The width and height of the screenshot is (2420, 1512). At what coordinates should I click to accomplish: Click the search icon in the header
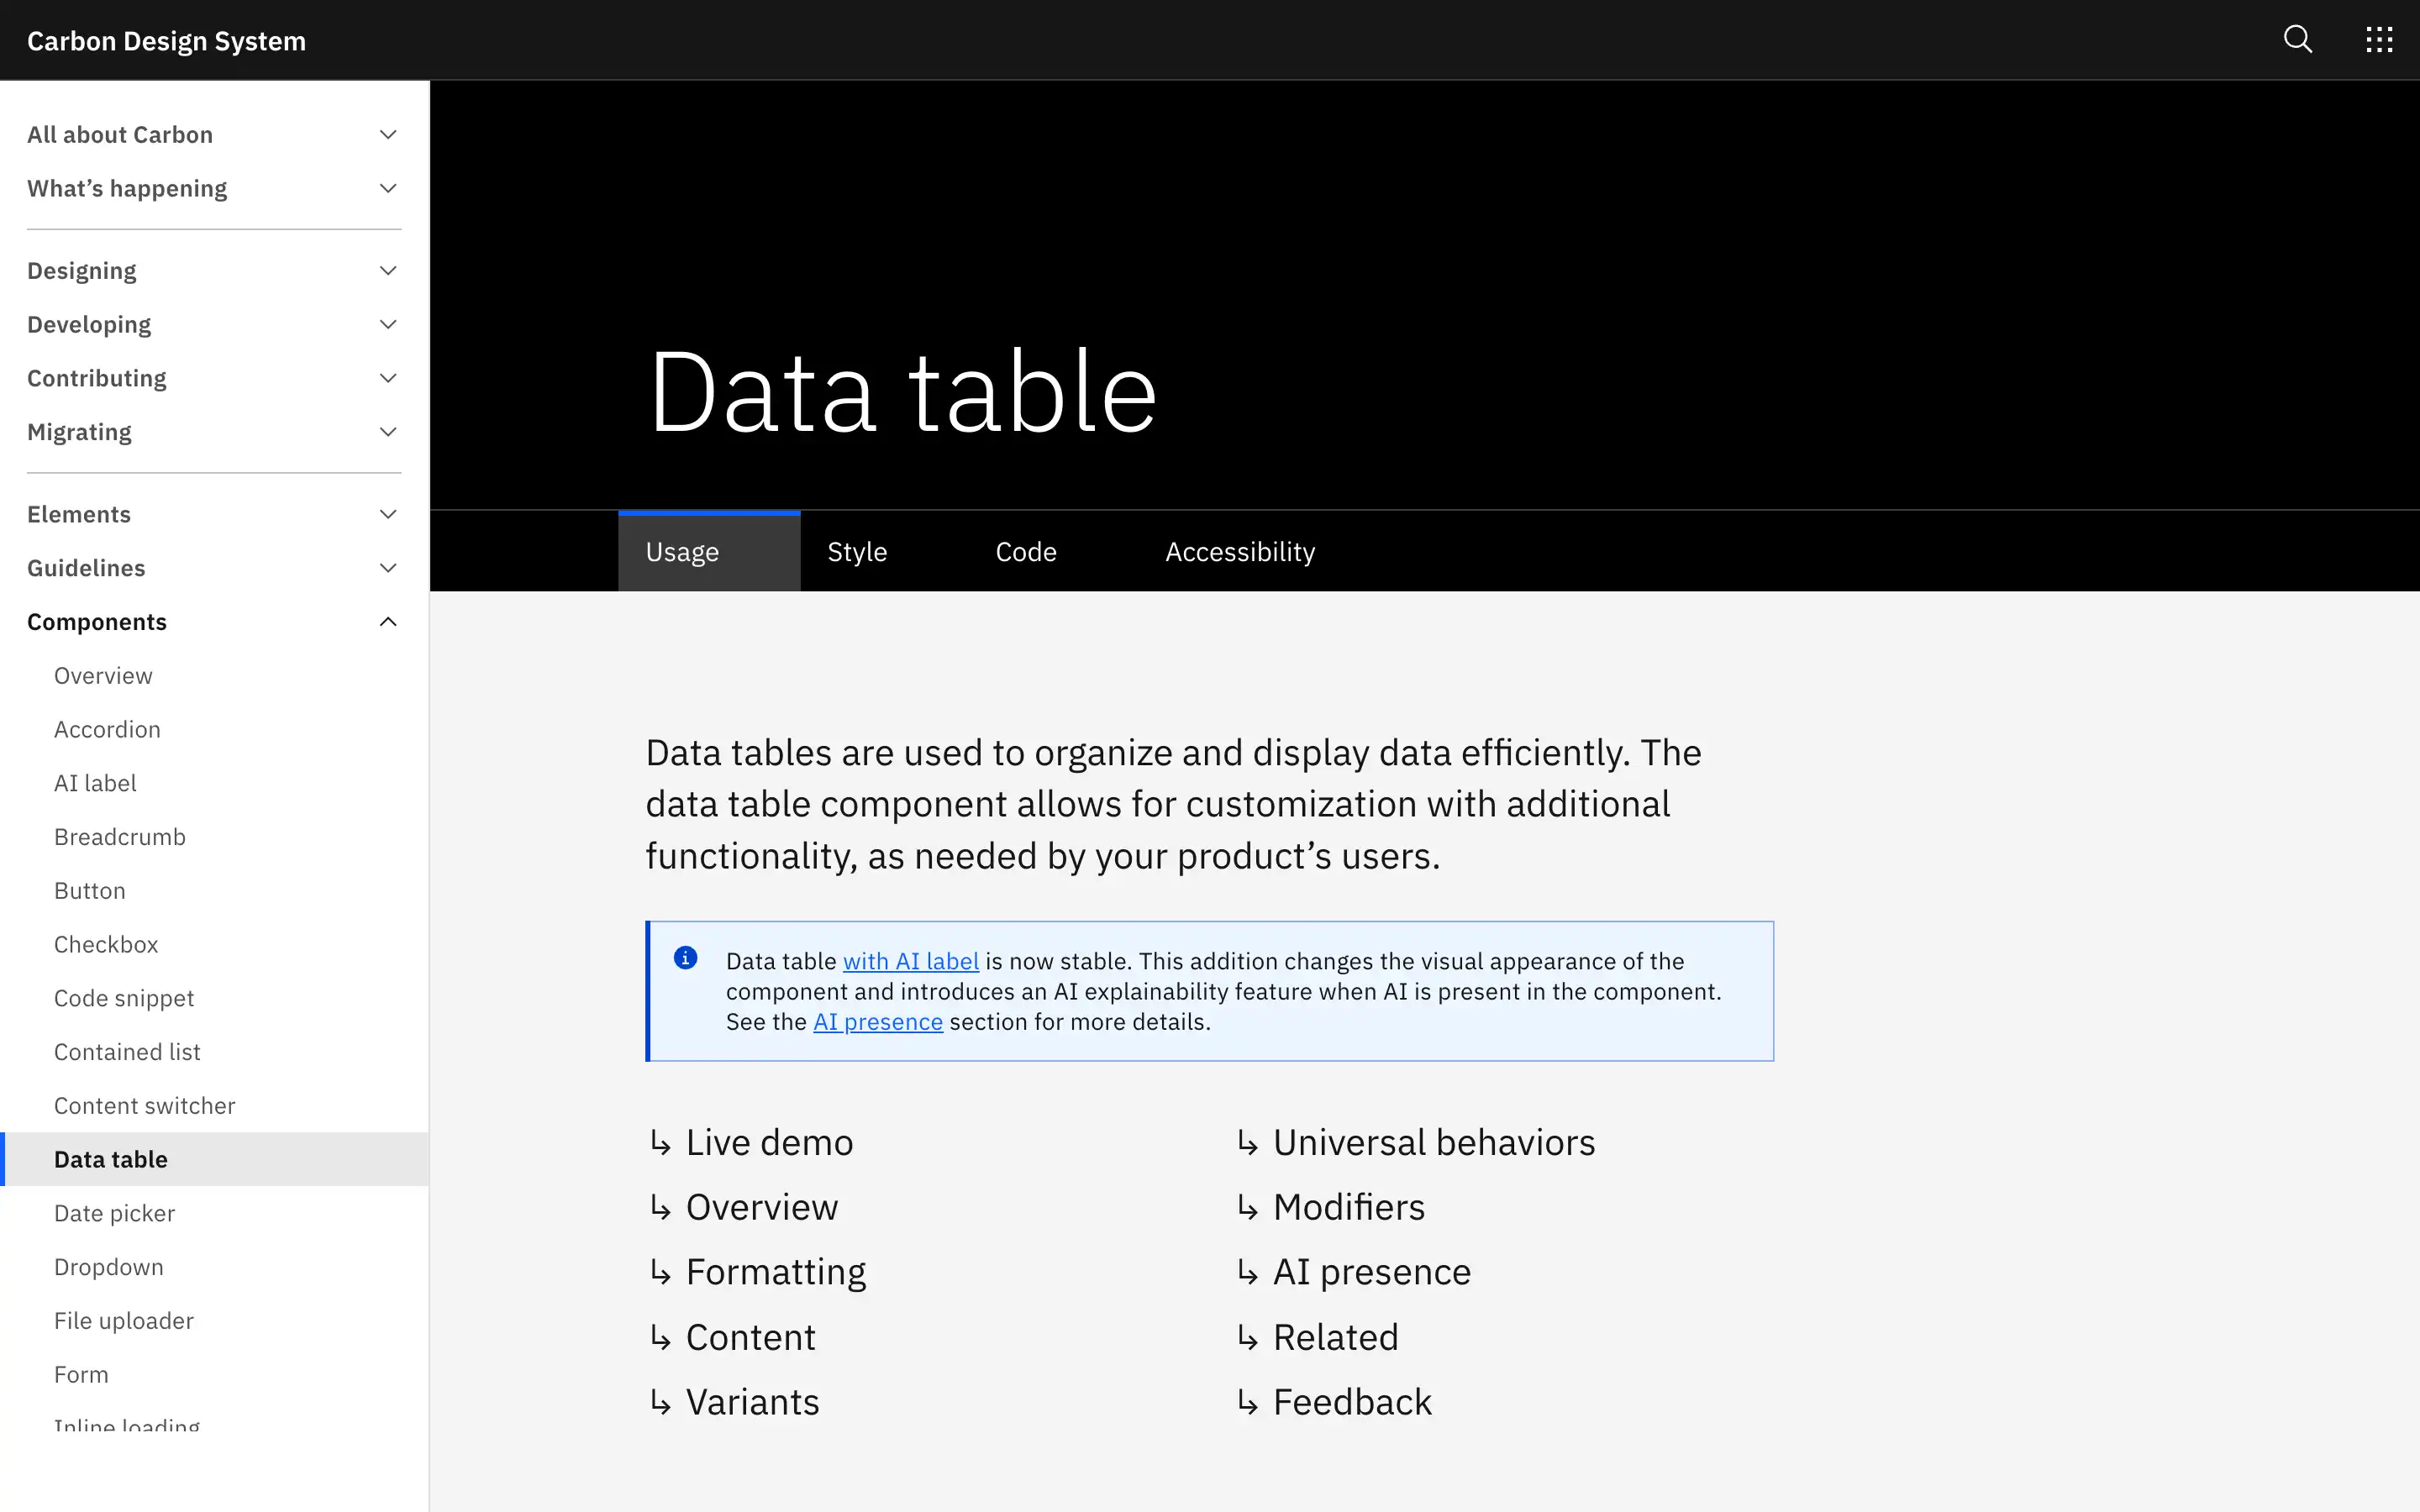click(x=2297, y=39)
